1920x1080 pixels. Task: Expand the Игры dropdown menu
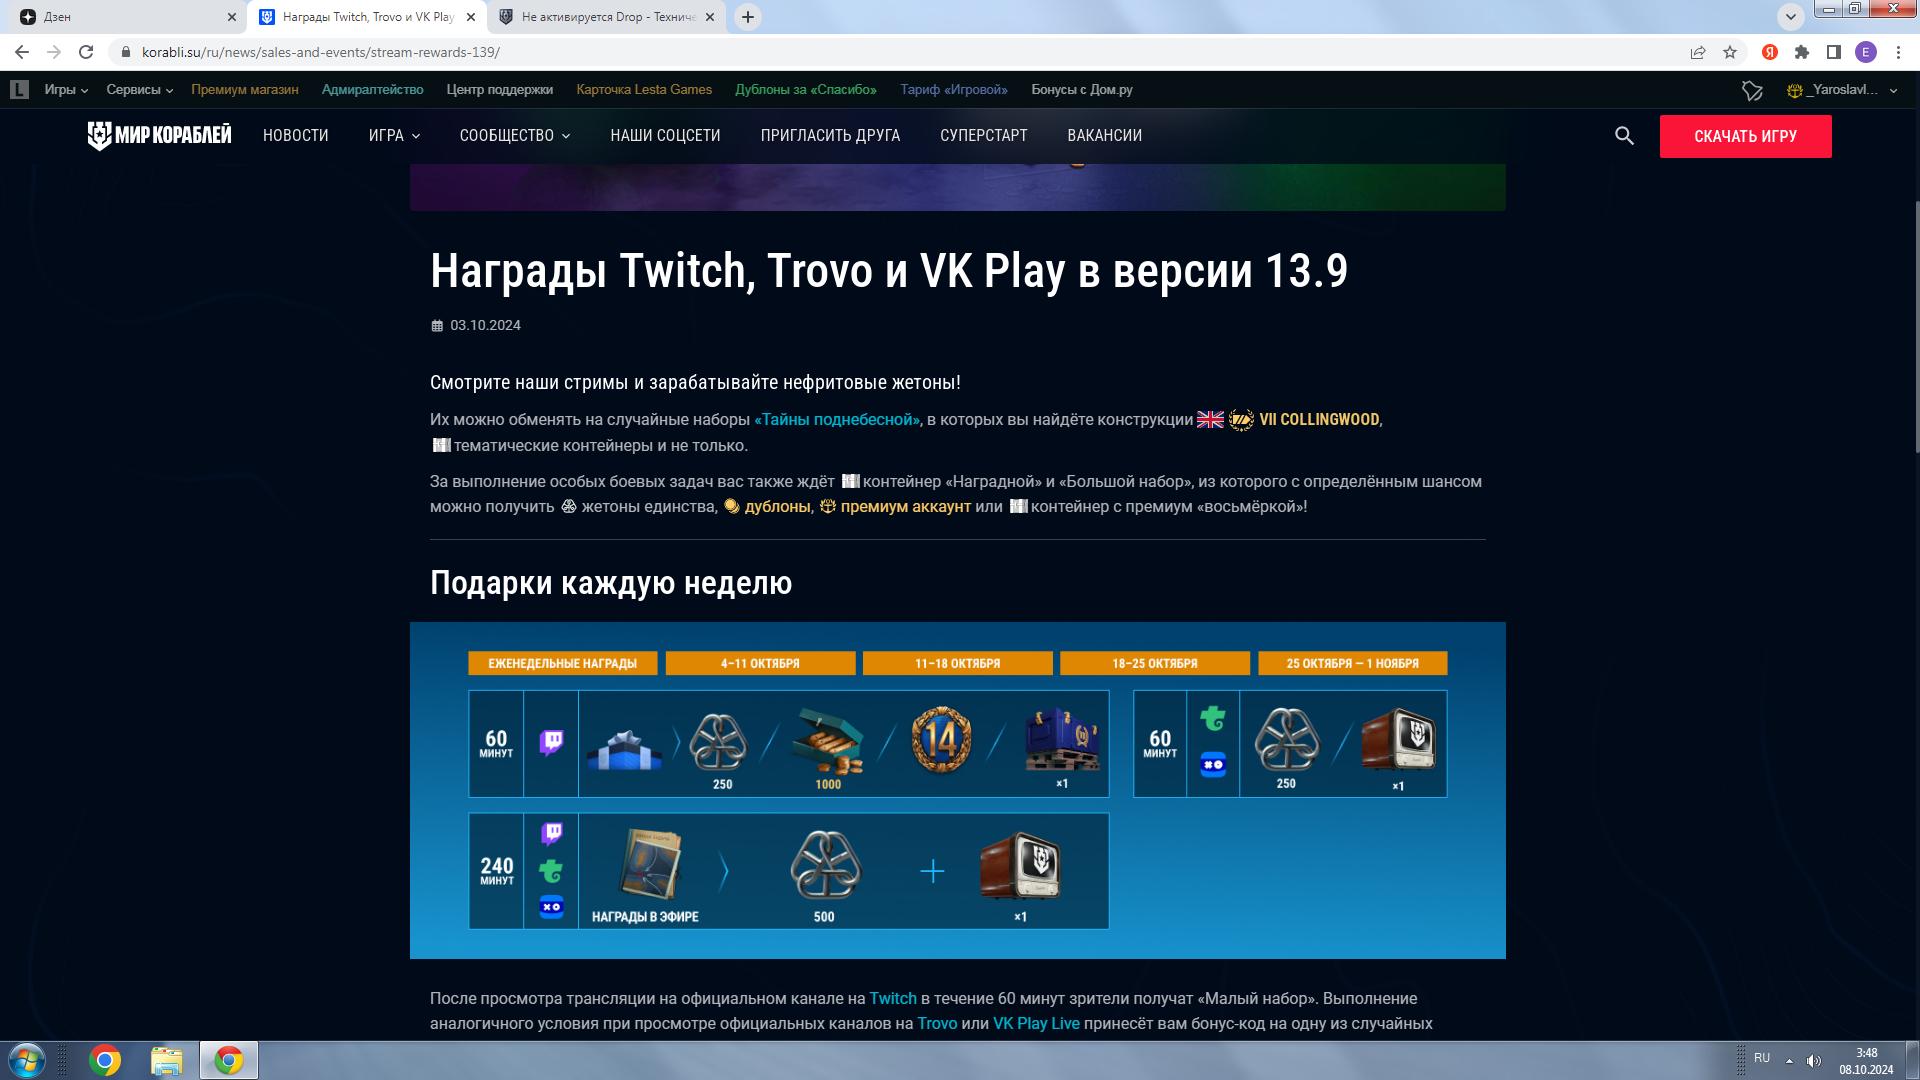coord(66,89)
